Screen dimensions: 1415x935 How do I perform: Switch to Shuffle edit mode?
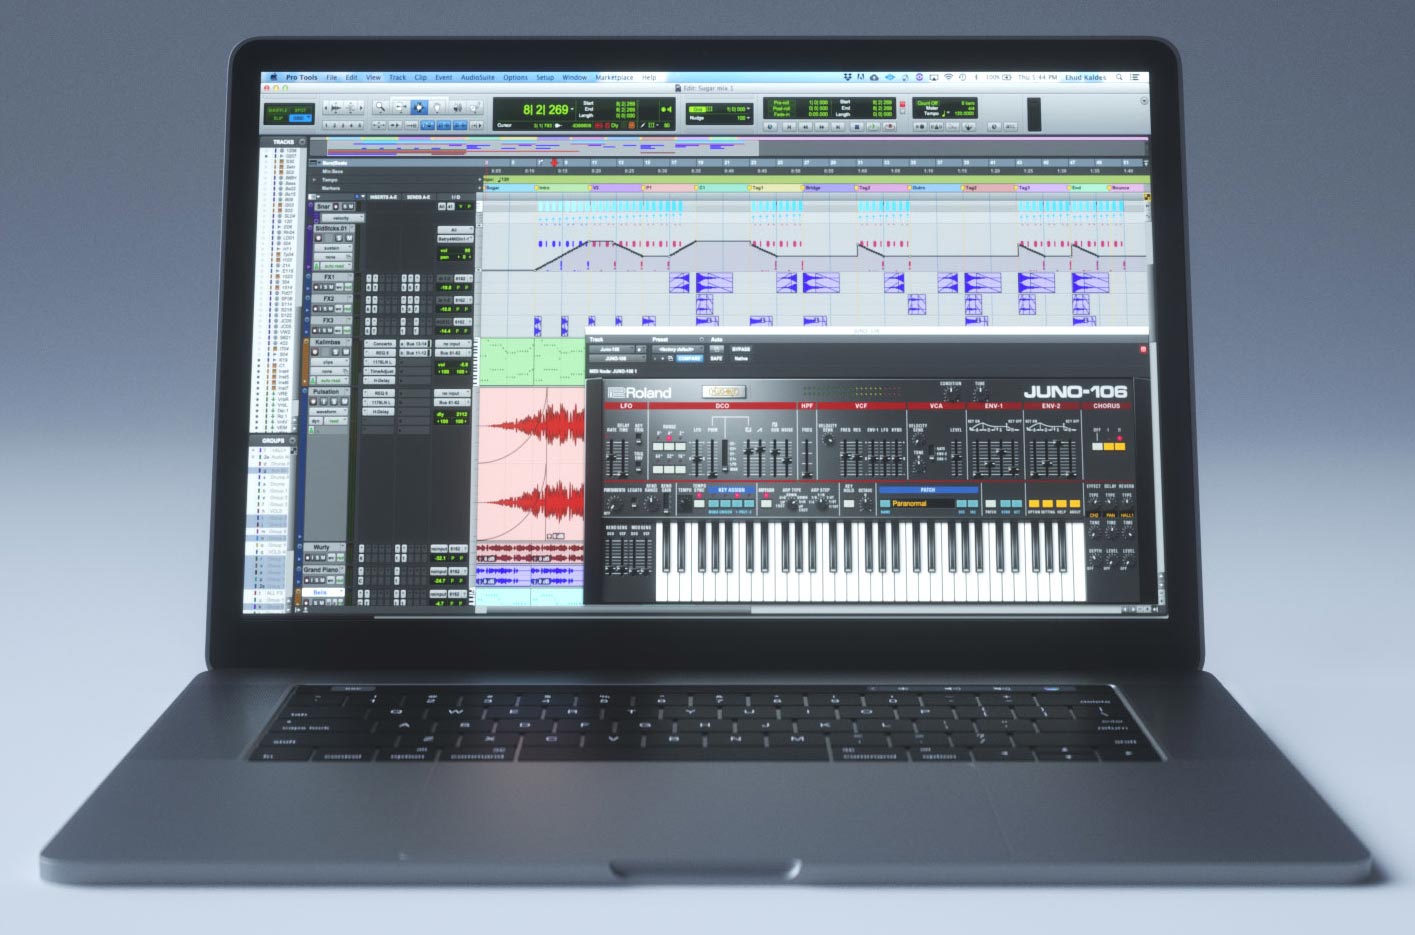tap(278, 110)
